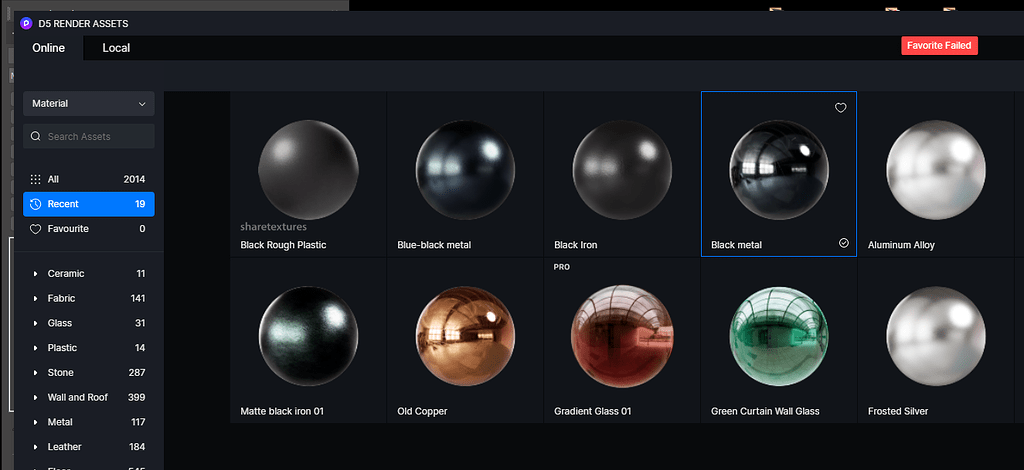Switch to the Local tab
1024x470 pixels.
click(116, 48)
